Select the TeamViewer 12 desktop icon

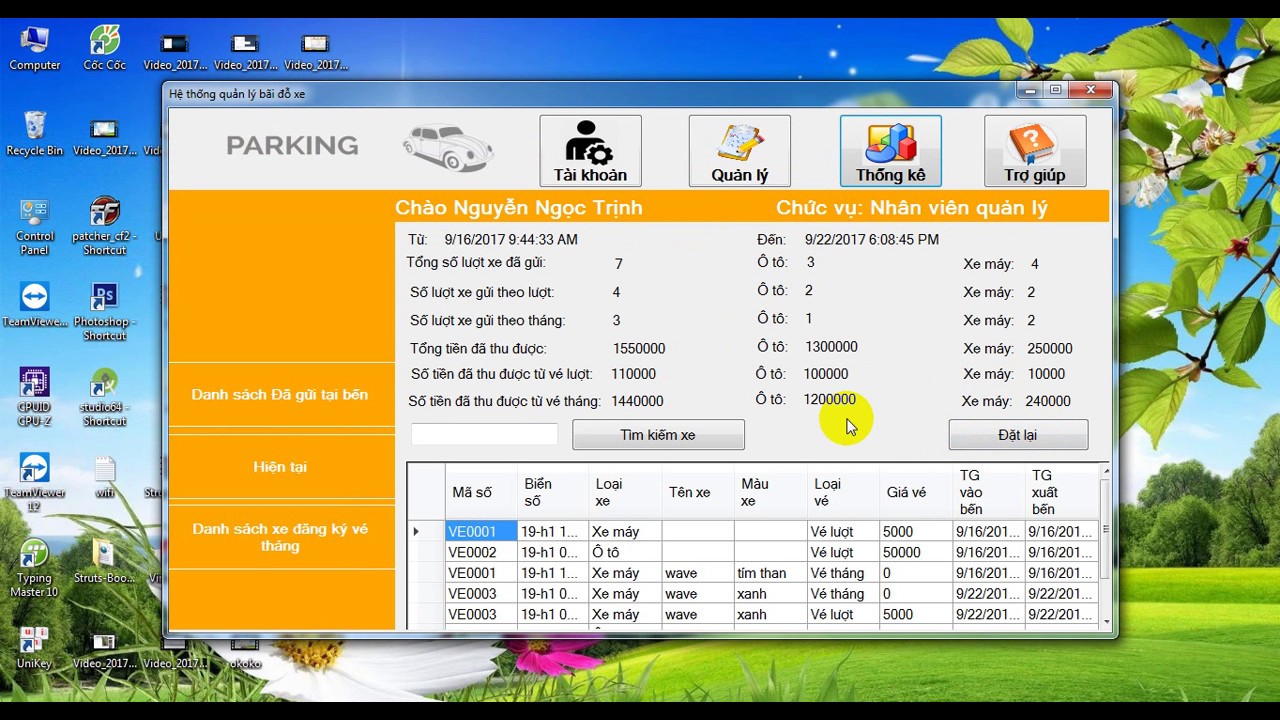pos(35,483)
